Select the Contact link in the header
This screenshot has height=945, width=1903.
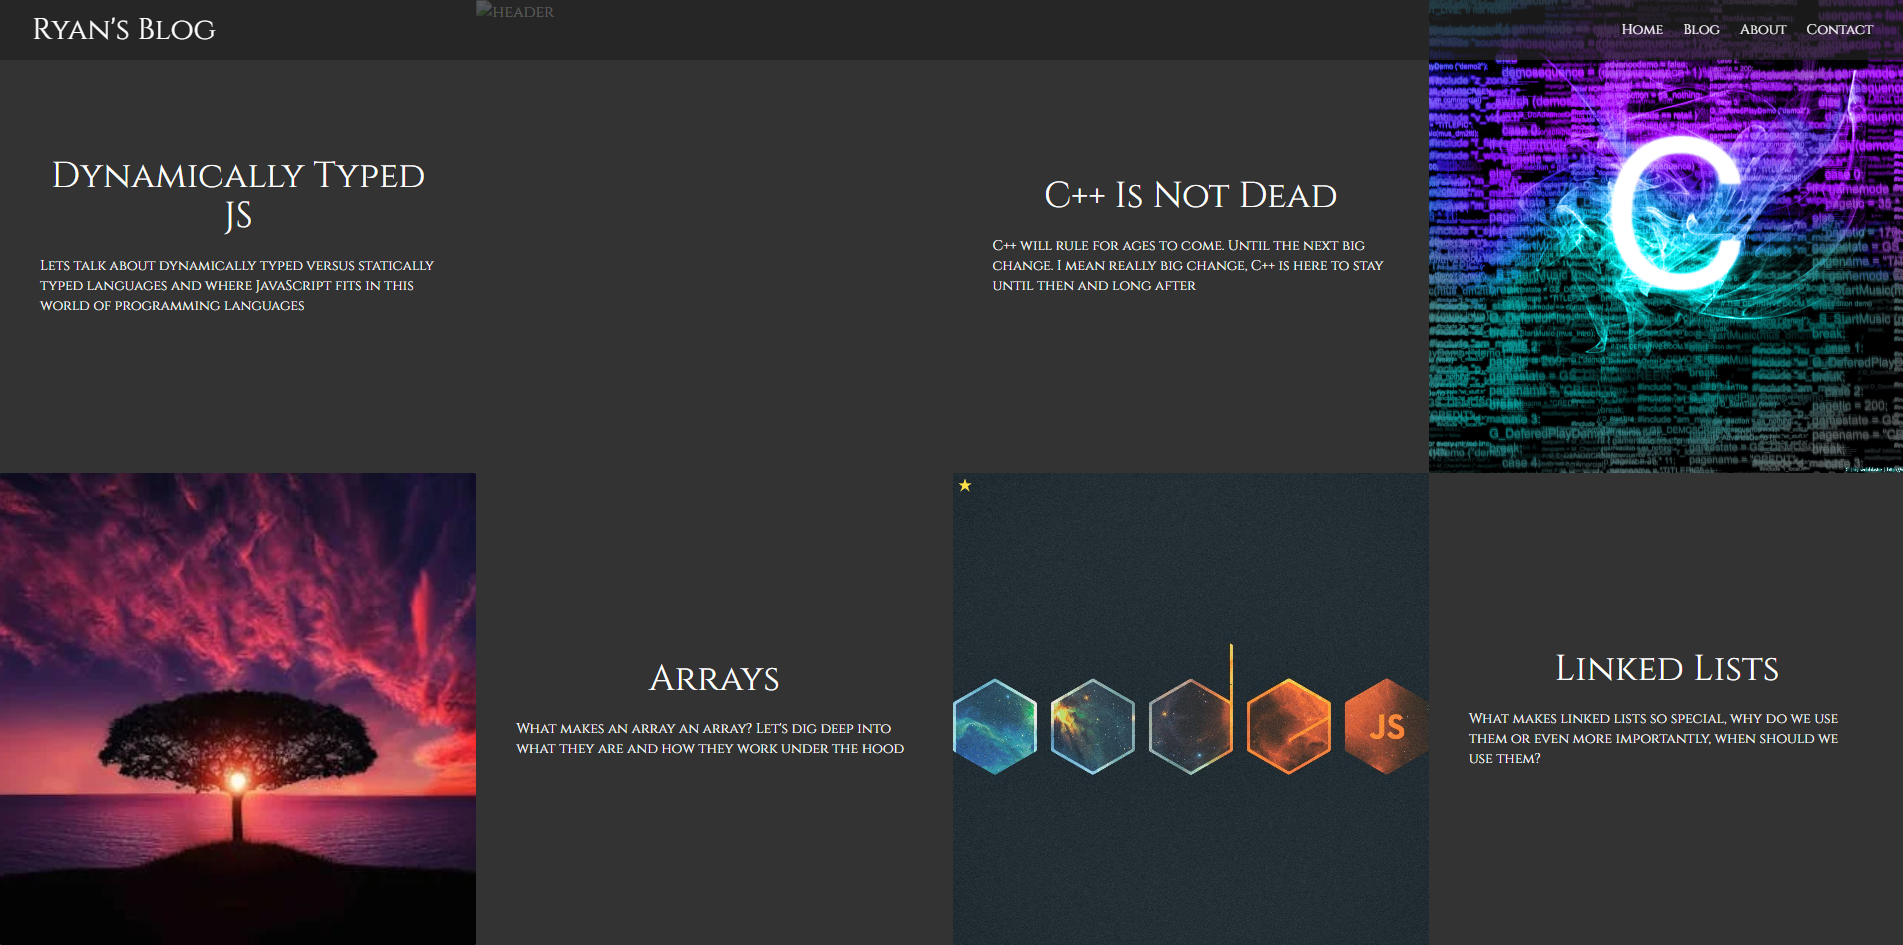pos(1839,29)
